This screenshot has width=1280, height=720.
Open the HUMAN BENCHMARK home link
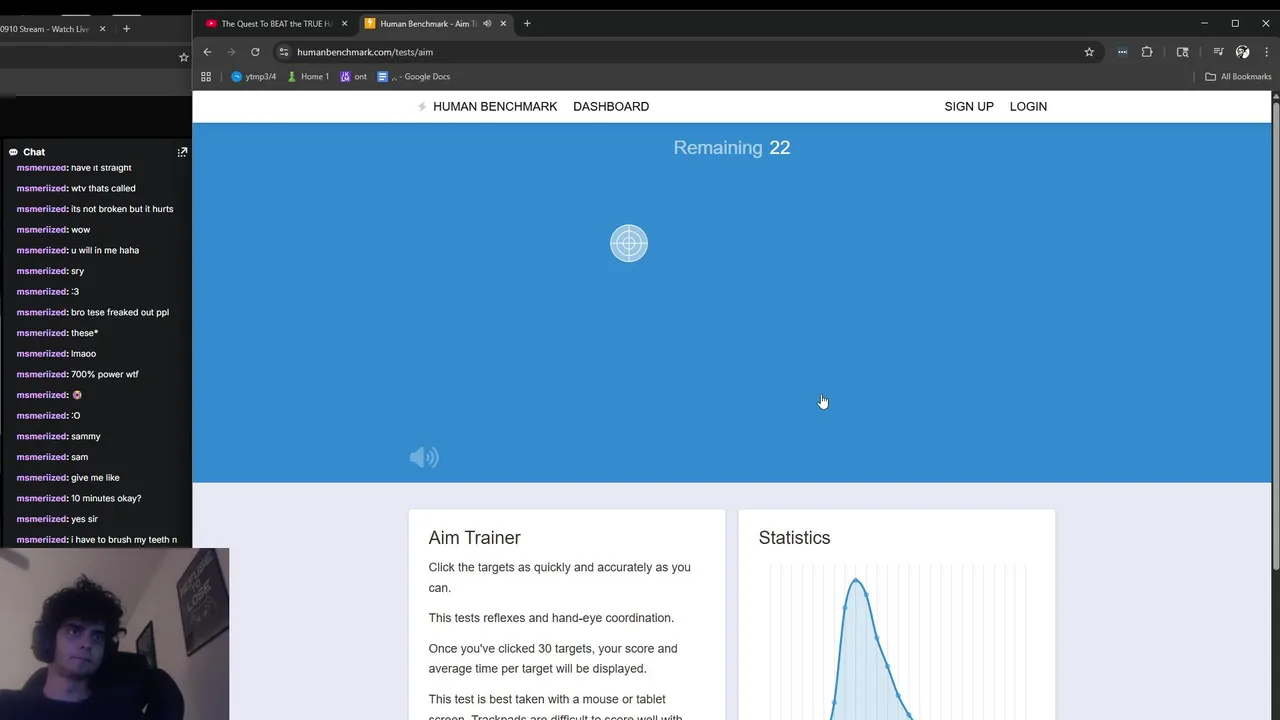click(x=495, y=106)
